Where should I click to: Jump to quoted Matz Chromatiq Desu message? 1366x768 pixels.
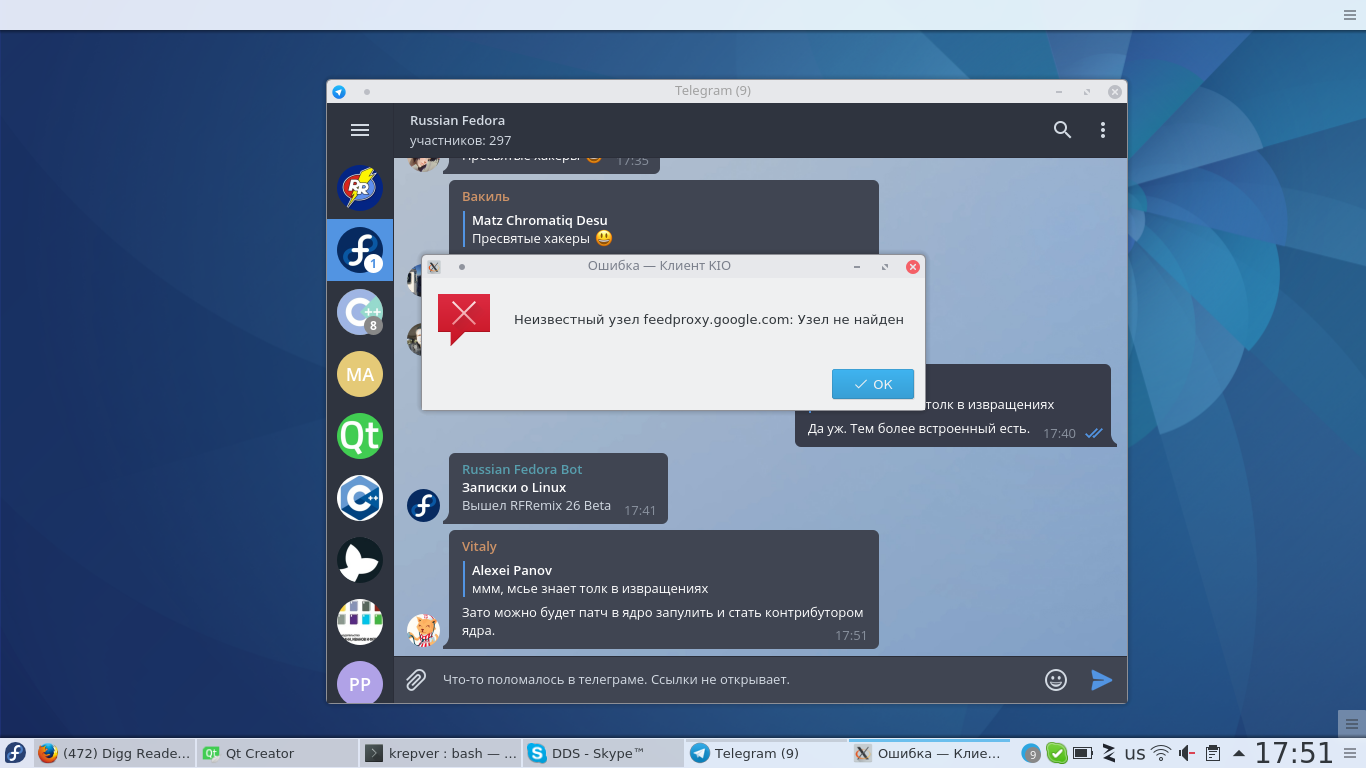(x=540, y=230)
